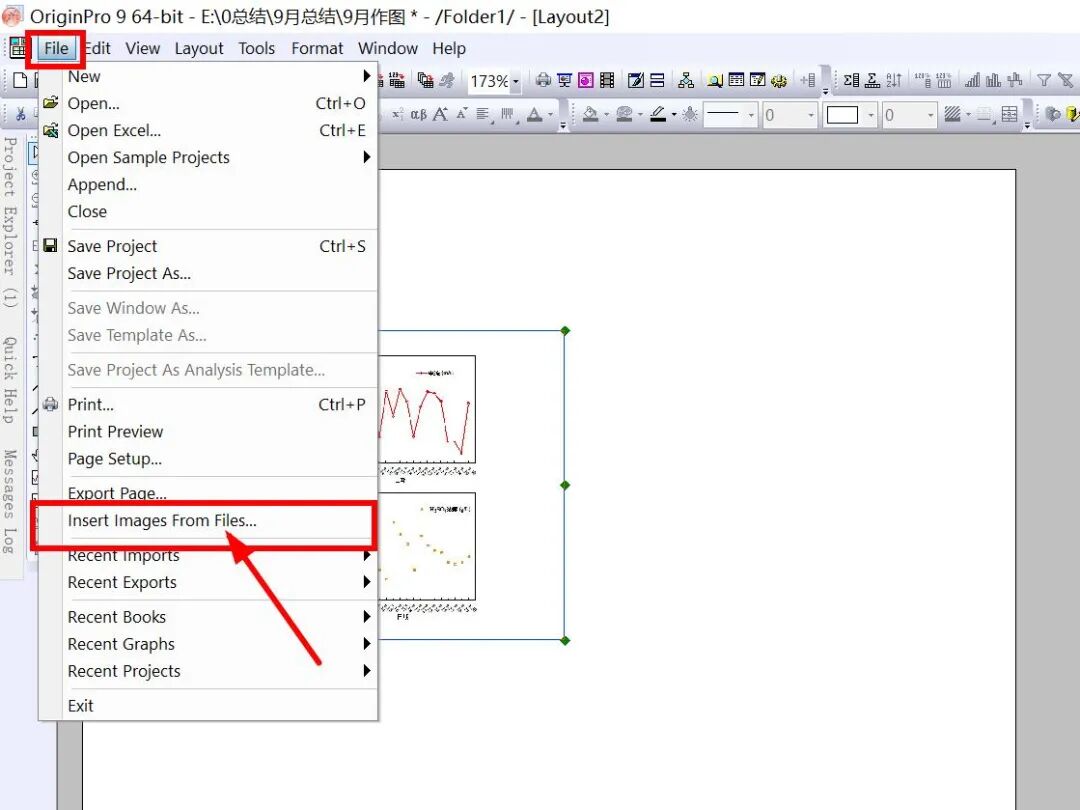Open the Window menu
Screen dimensions: 1080x810
tap(388, 49)
